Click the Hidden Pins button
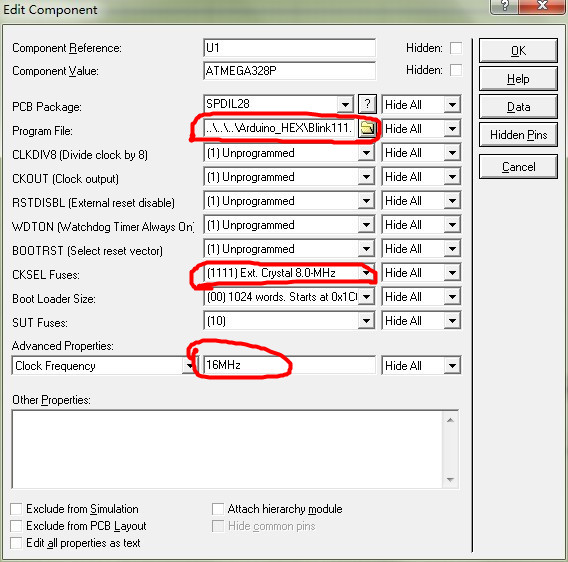This screenshot has width=568, height=562. [518, 135]
